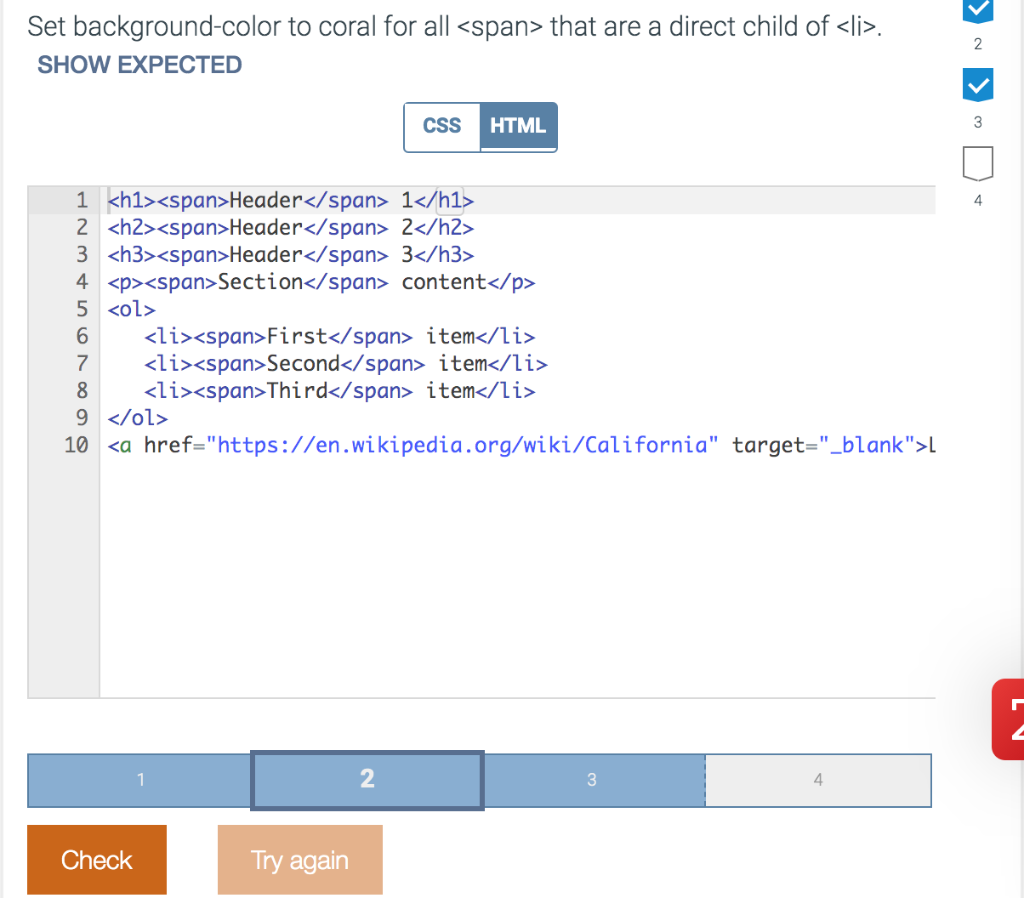The width and height of the screenshot is (1024, 898).
Task: Click inside the code editor area
Action: 500,550
